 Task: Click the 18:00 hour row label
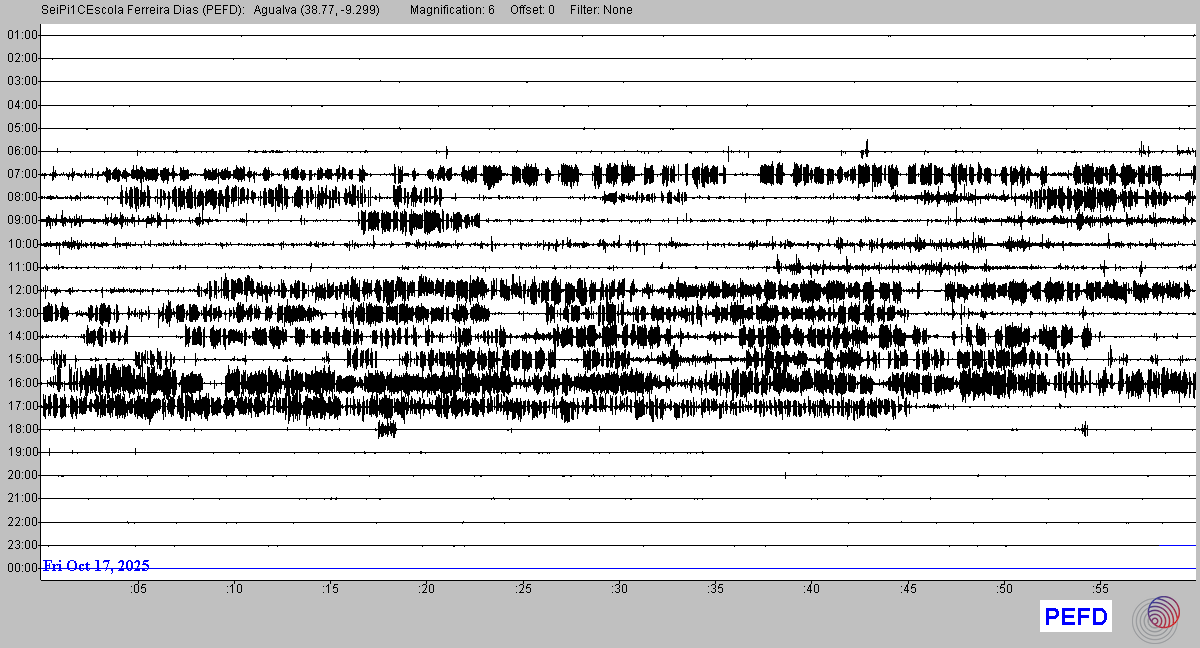coord(22,429)
